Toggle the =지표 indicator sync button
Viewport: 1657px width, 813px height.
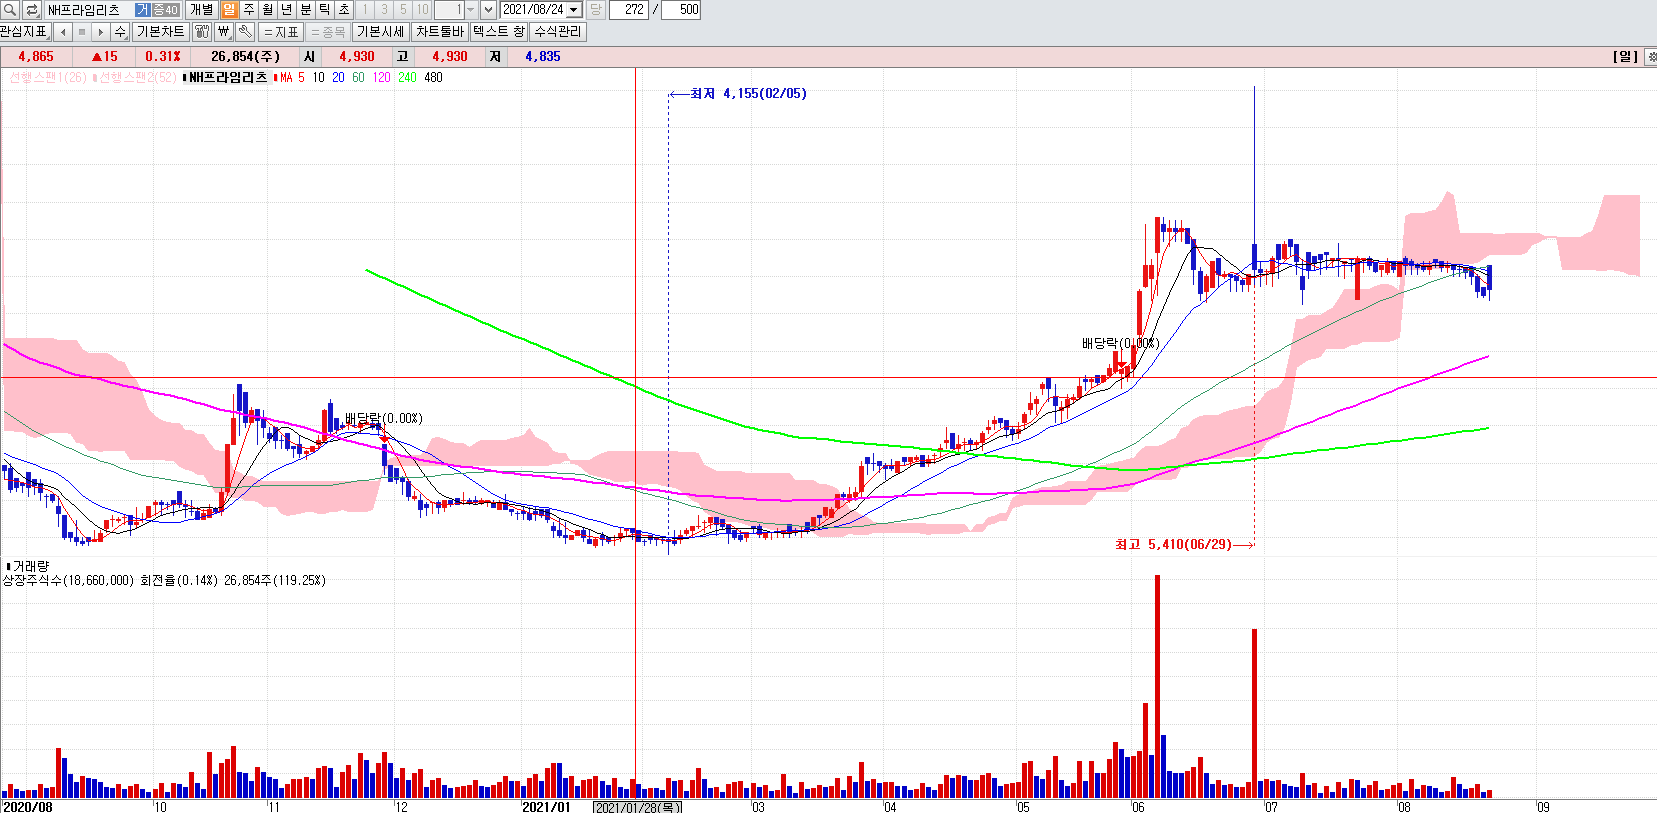click(x=282, y=32)
